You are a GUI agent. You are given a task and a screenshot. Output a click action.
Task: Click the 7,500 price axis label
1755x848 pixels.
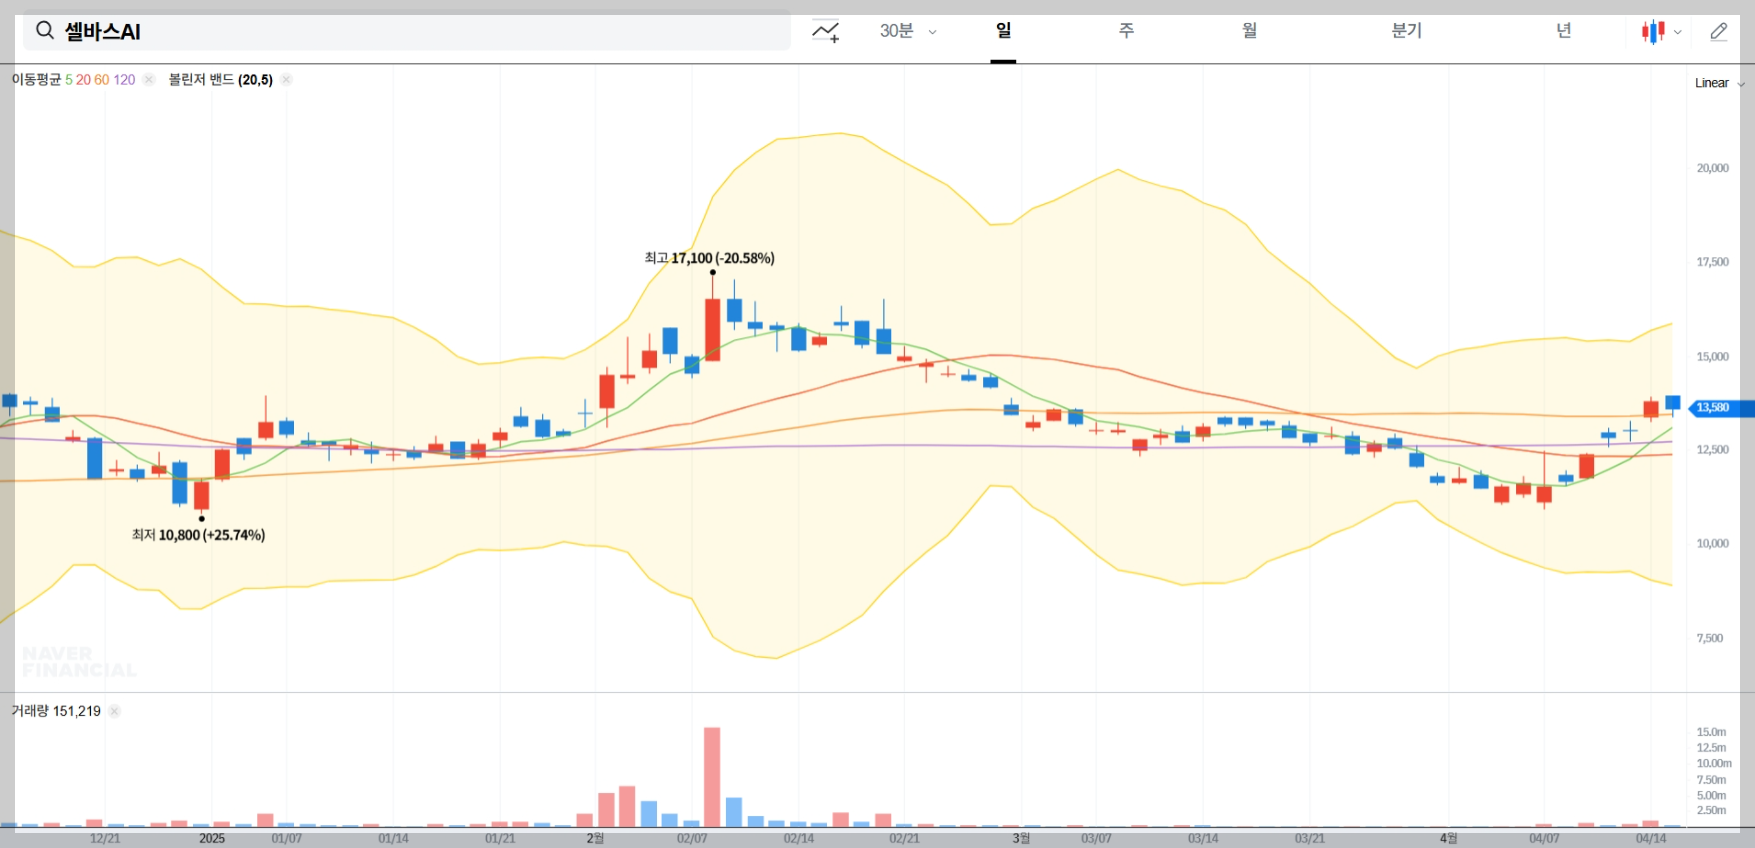coord(1710,638)
